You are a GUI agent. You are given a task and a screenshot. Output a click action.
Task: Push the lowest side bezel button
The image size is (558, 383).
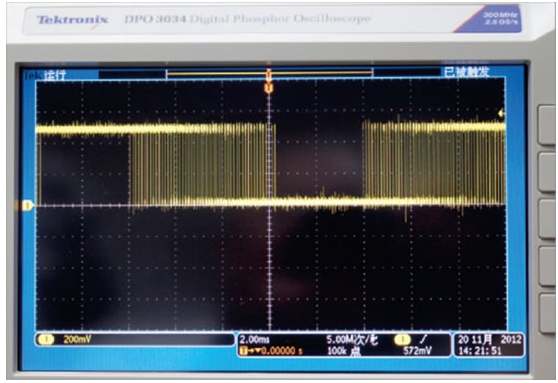(547, 313)
